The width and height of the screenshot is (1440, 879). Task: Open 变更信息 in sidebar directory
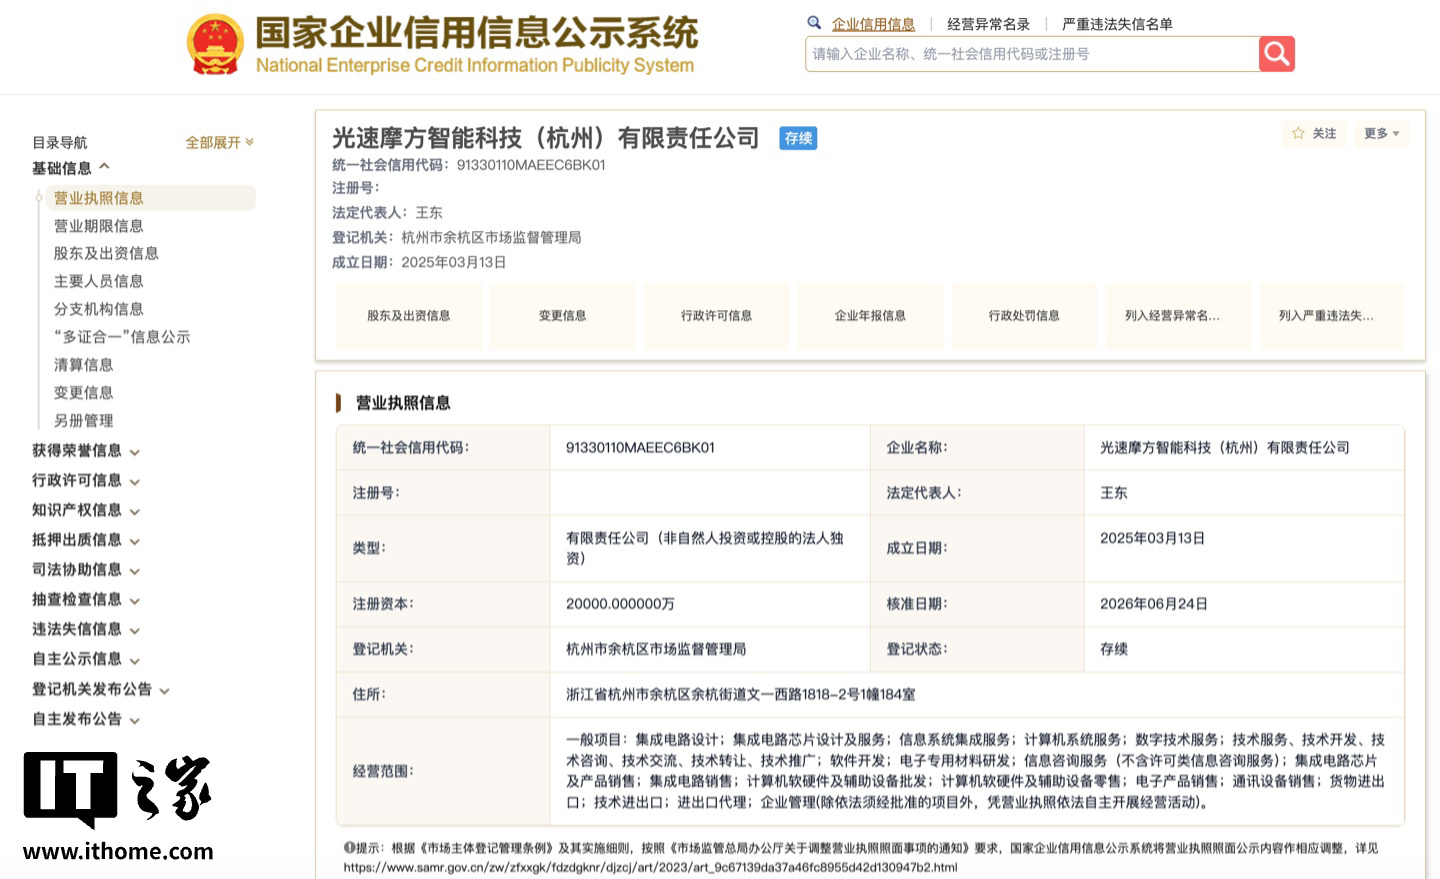[83, 393]
